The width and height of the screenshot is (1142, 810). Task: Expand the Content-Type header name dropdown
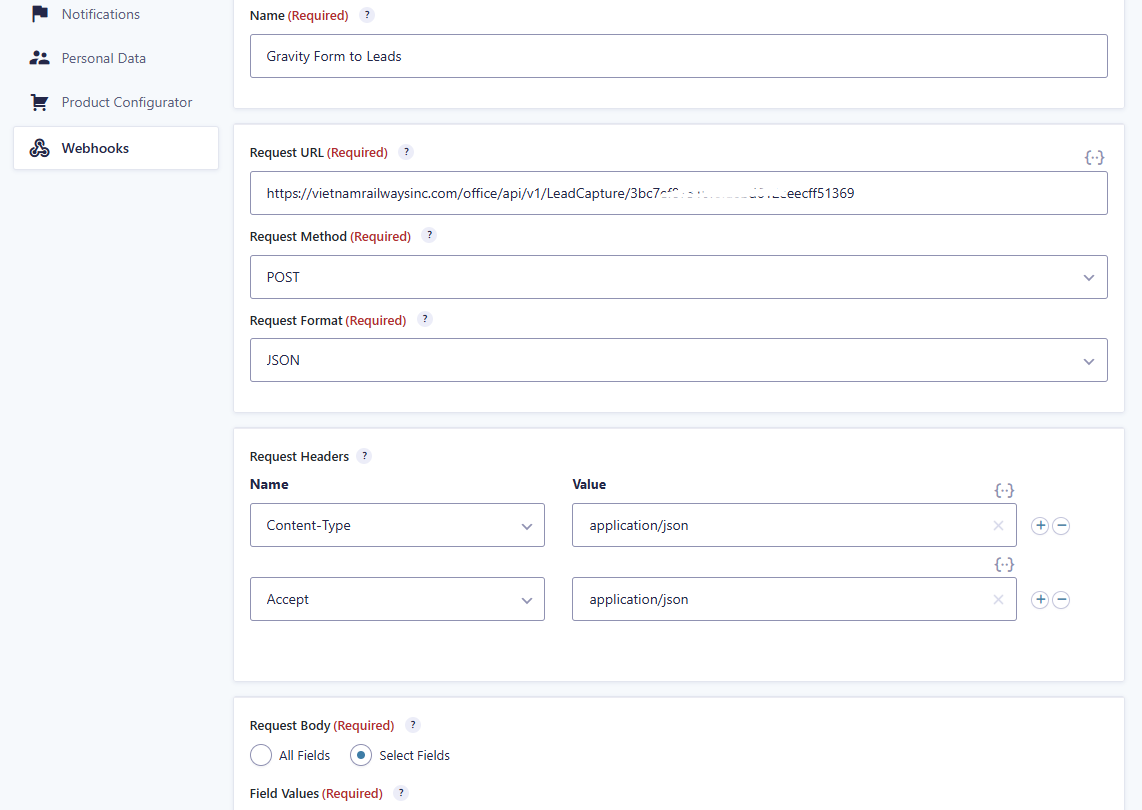[x=397, y=526]
